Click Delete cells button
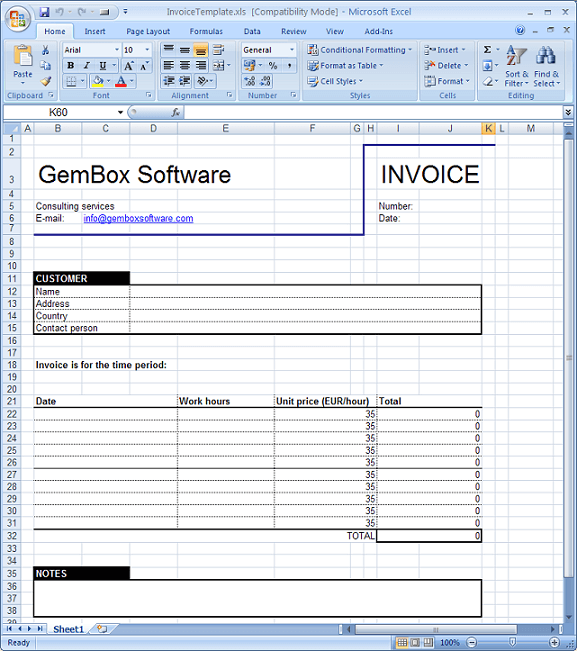Image resolution: width=577 pixels, height=651 pixels. [446, 66]
